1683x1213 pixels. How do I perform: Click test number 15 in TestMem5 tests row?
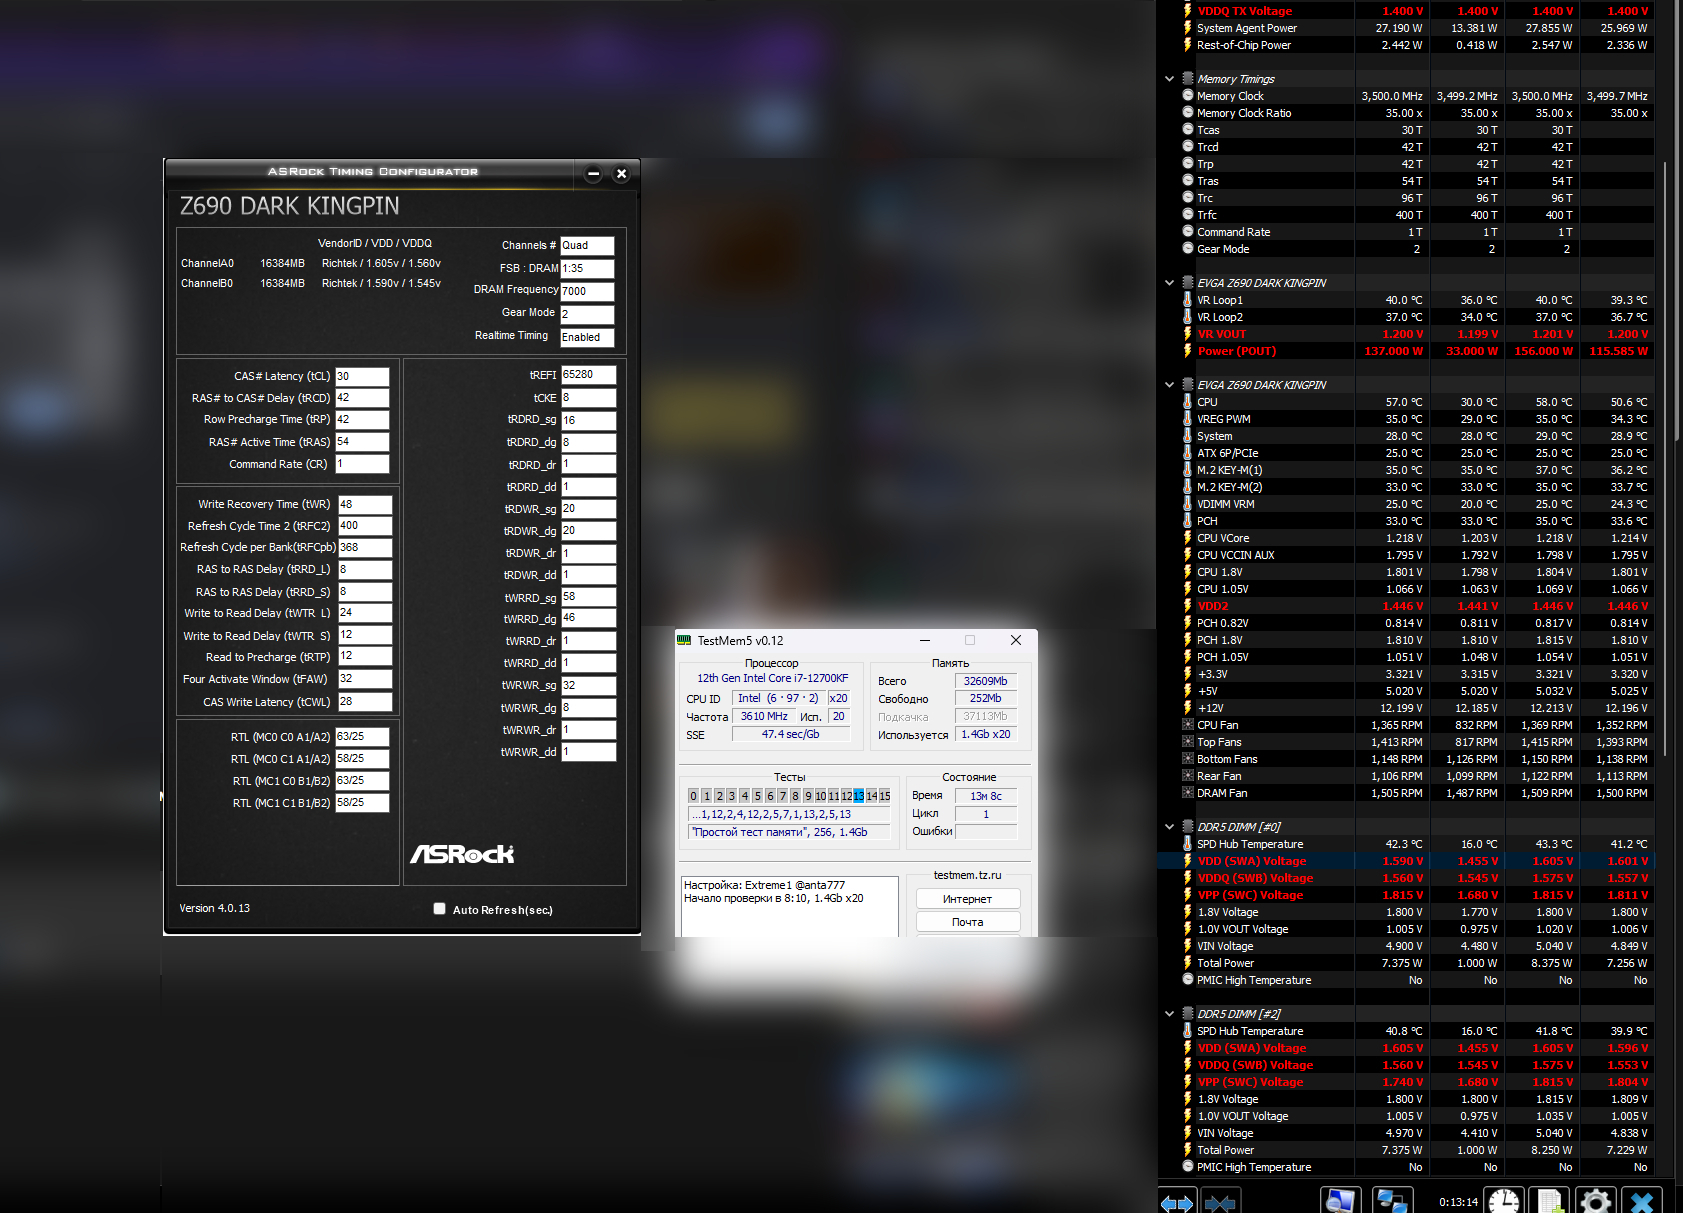(x=884, y=796)
